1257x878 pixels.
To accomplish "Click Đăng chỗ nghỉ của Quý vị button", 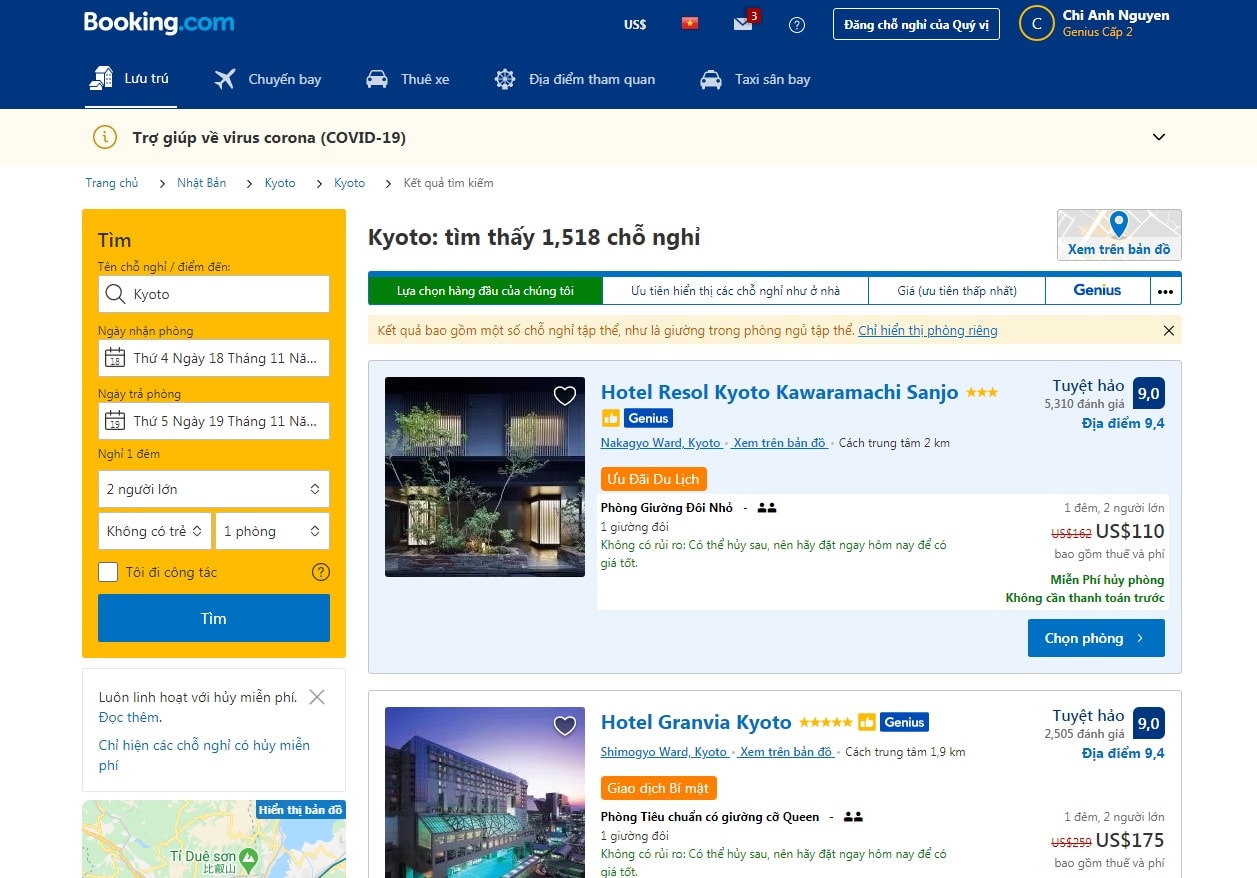I will coord(916,25).
